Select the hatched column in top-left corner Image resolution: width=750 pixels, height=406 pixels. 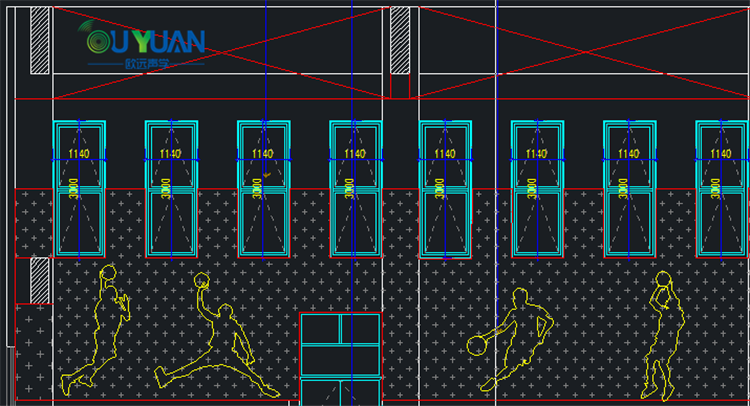coord(39,40)
